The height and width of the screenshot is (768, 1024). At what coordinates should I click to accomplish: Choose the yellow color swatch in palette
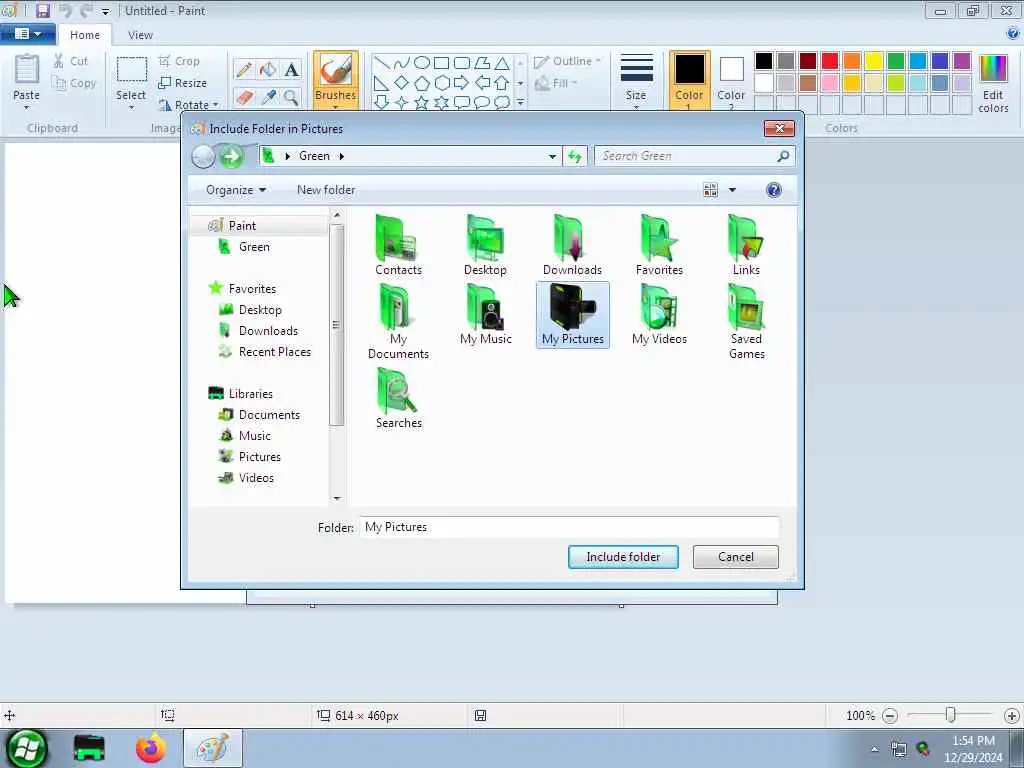point(873,61)
